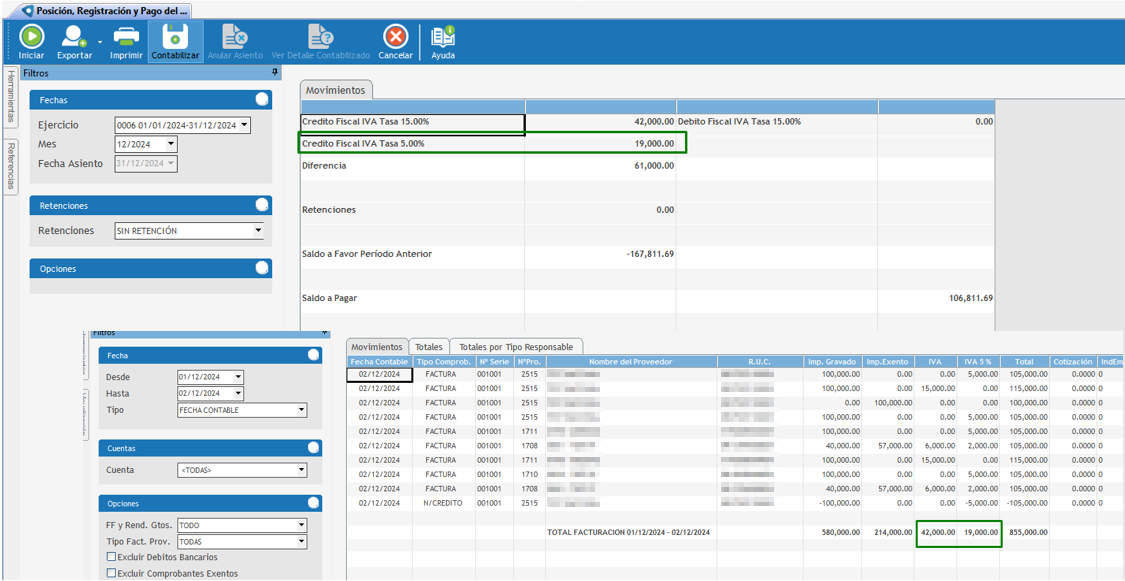The image size is (1125, 581).
Task: Click the Imprimir printer icon
Action: point(126,37)
